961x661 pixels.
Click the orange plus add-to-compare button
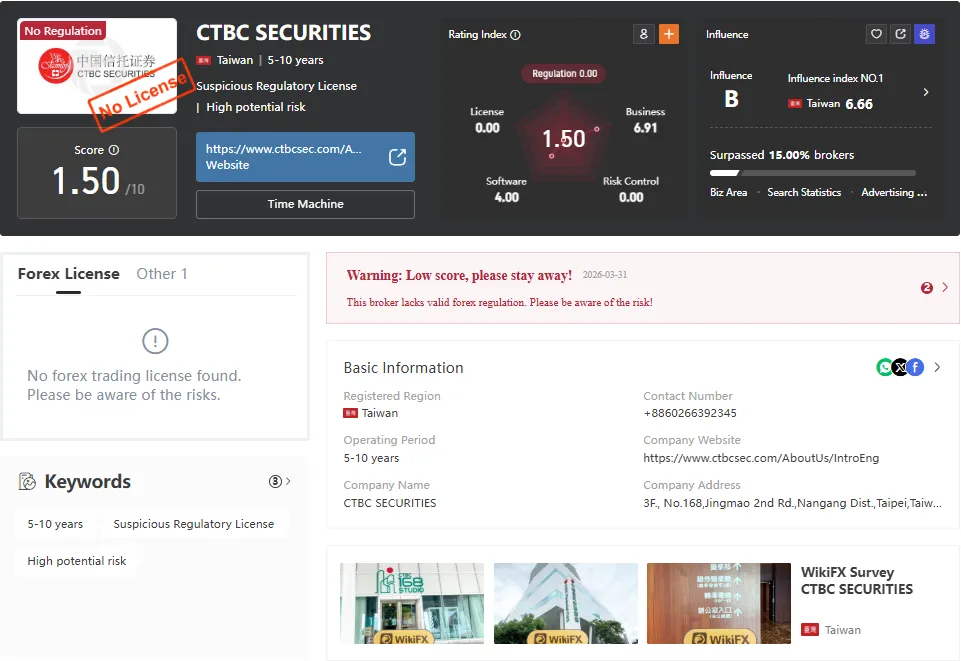[669, 34]
